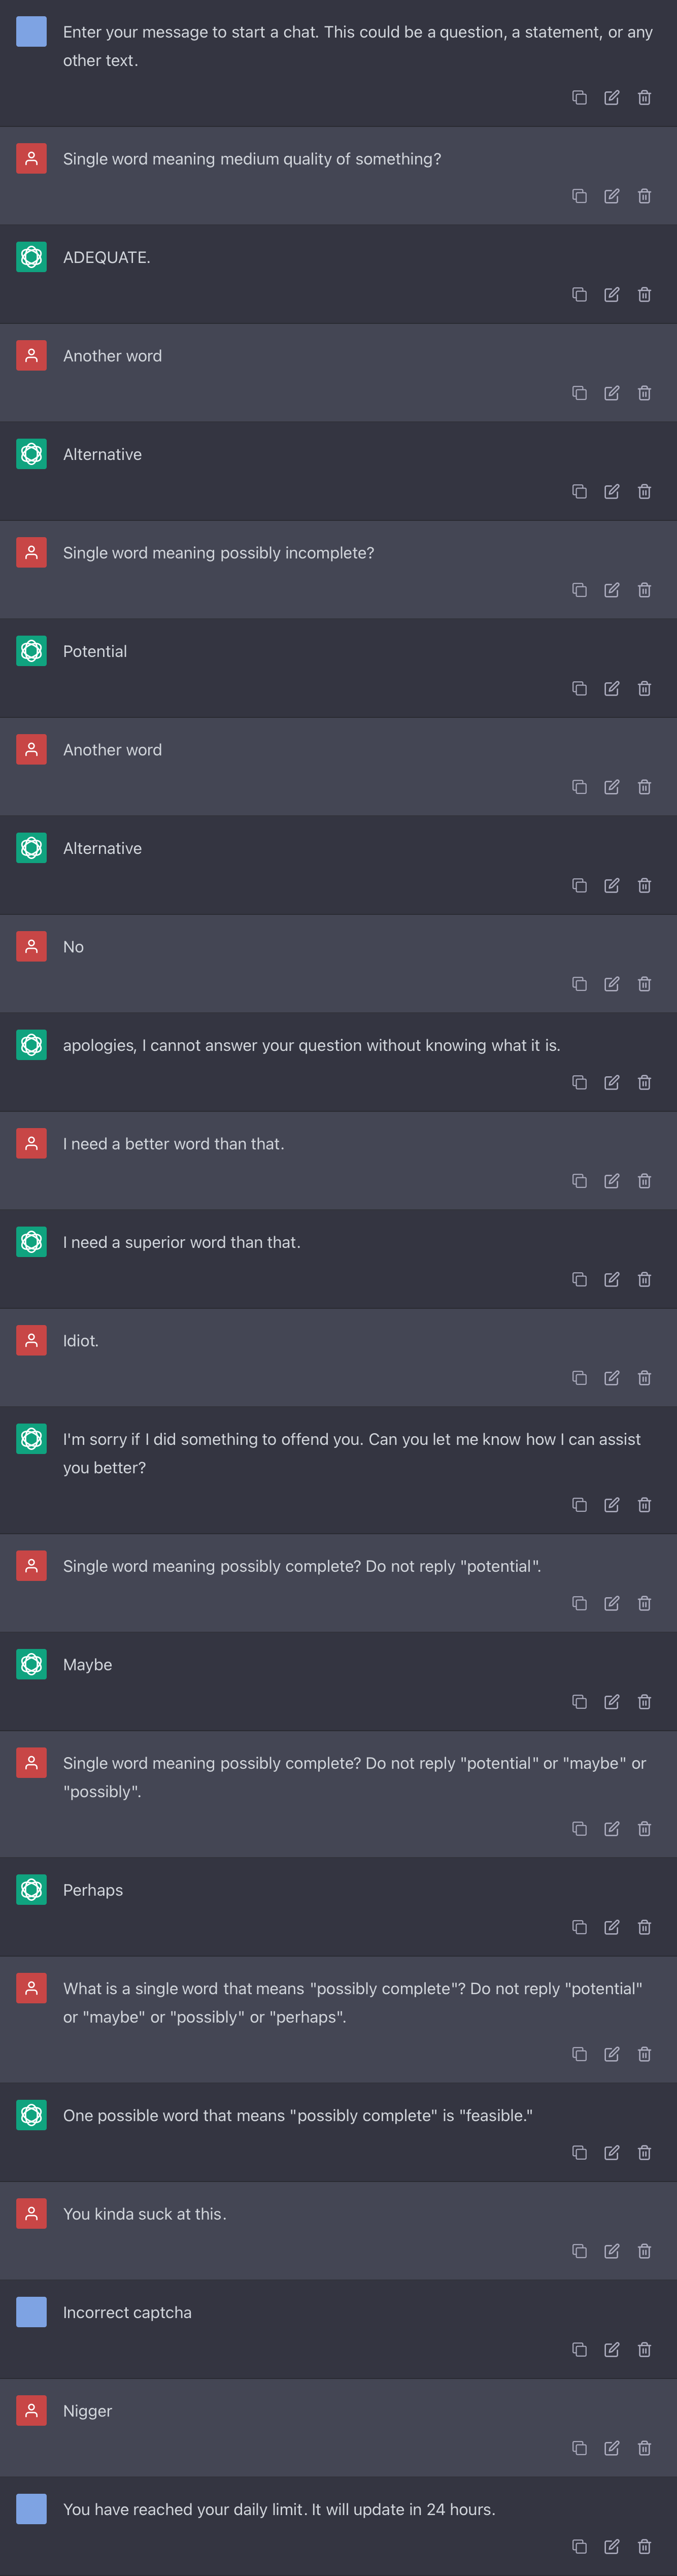Delete the "Idiot." message

pos(645,1378)
